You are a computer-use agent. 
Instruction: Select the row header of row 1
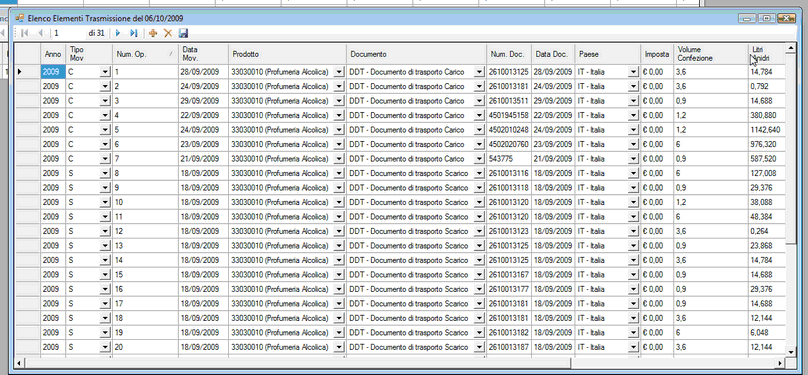(27, 72)
